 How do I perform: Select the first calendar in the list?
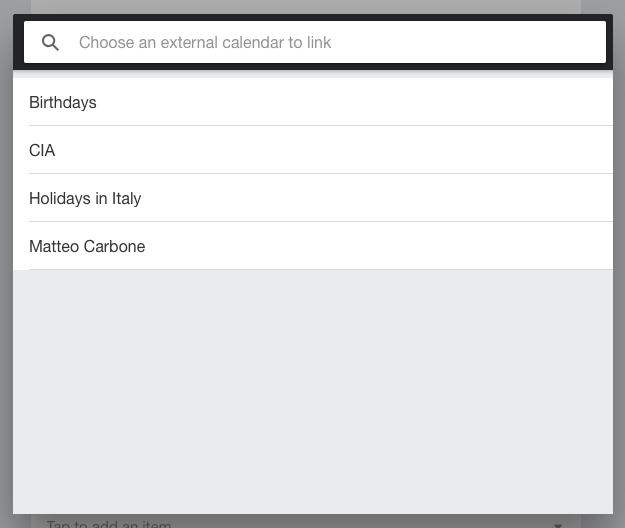(x=63, y=102)
